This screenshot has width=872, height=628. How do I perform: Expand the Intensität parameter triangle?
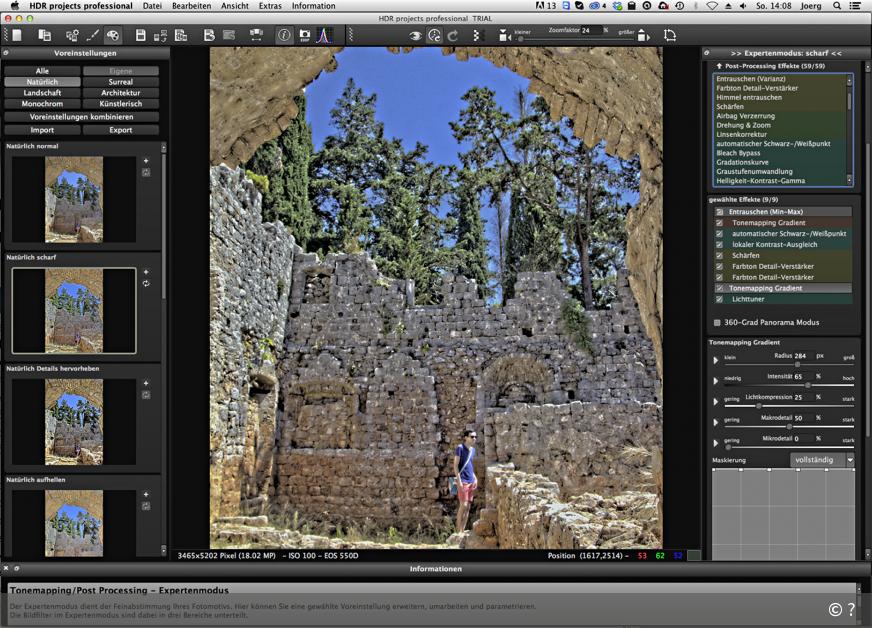tap(716, 380)
